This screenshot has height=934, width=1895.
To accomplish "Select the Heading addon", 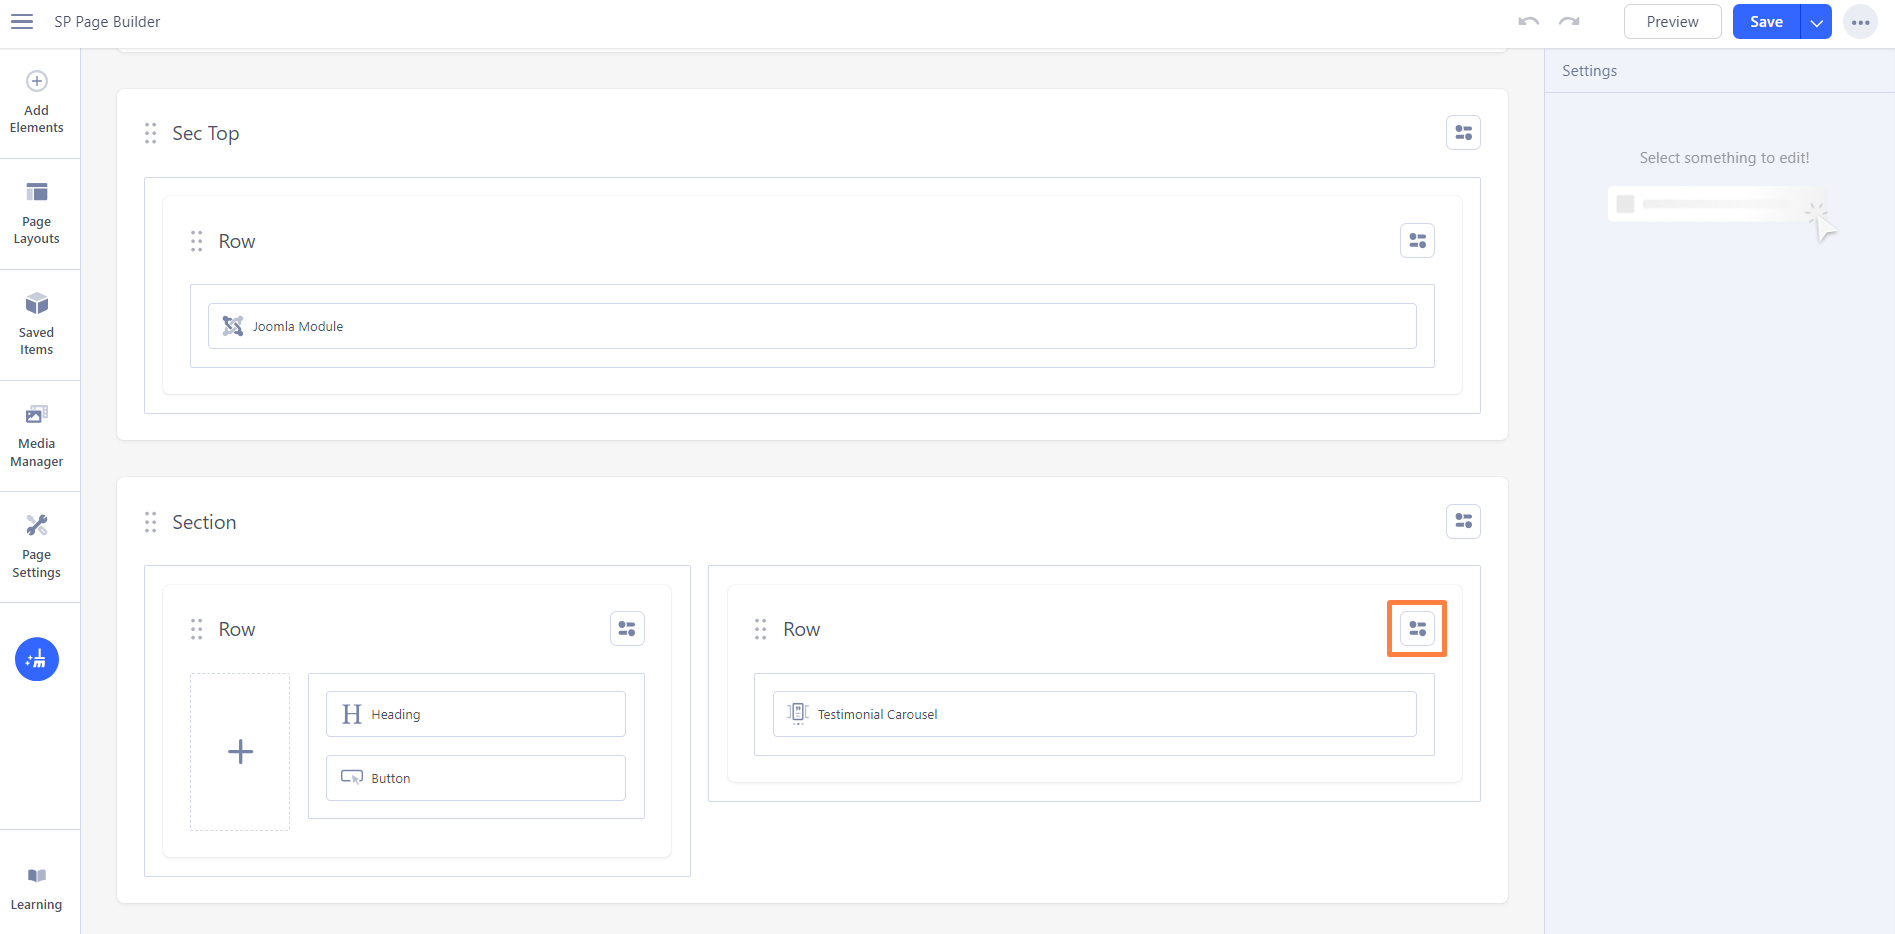I will [x=476, y=714].
